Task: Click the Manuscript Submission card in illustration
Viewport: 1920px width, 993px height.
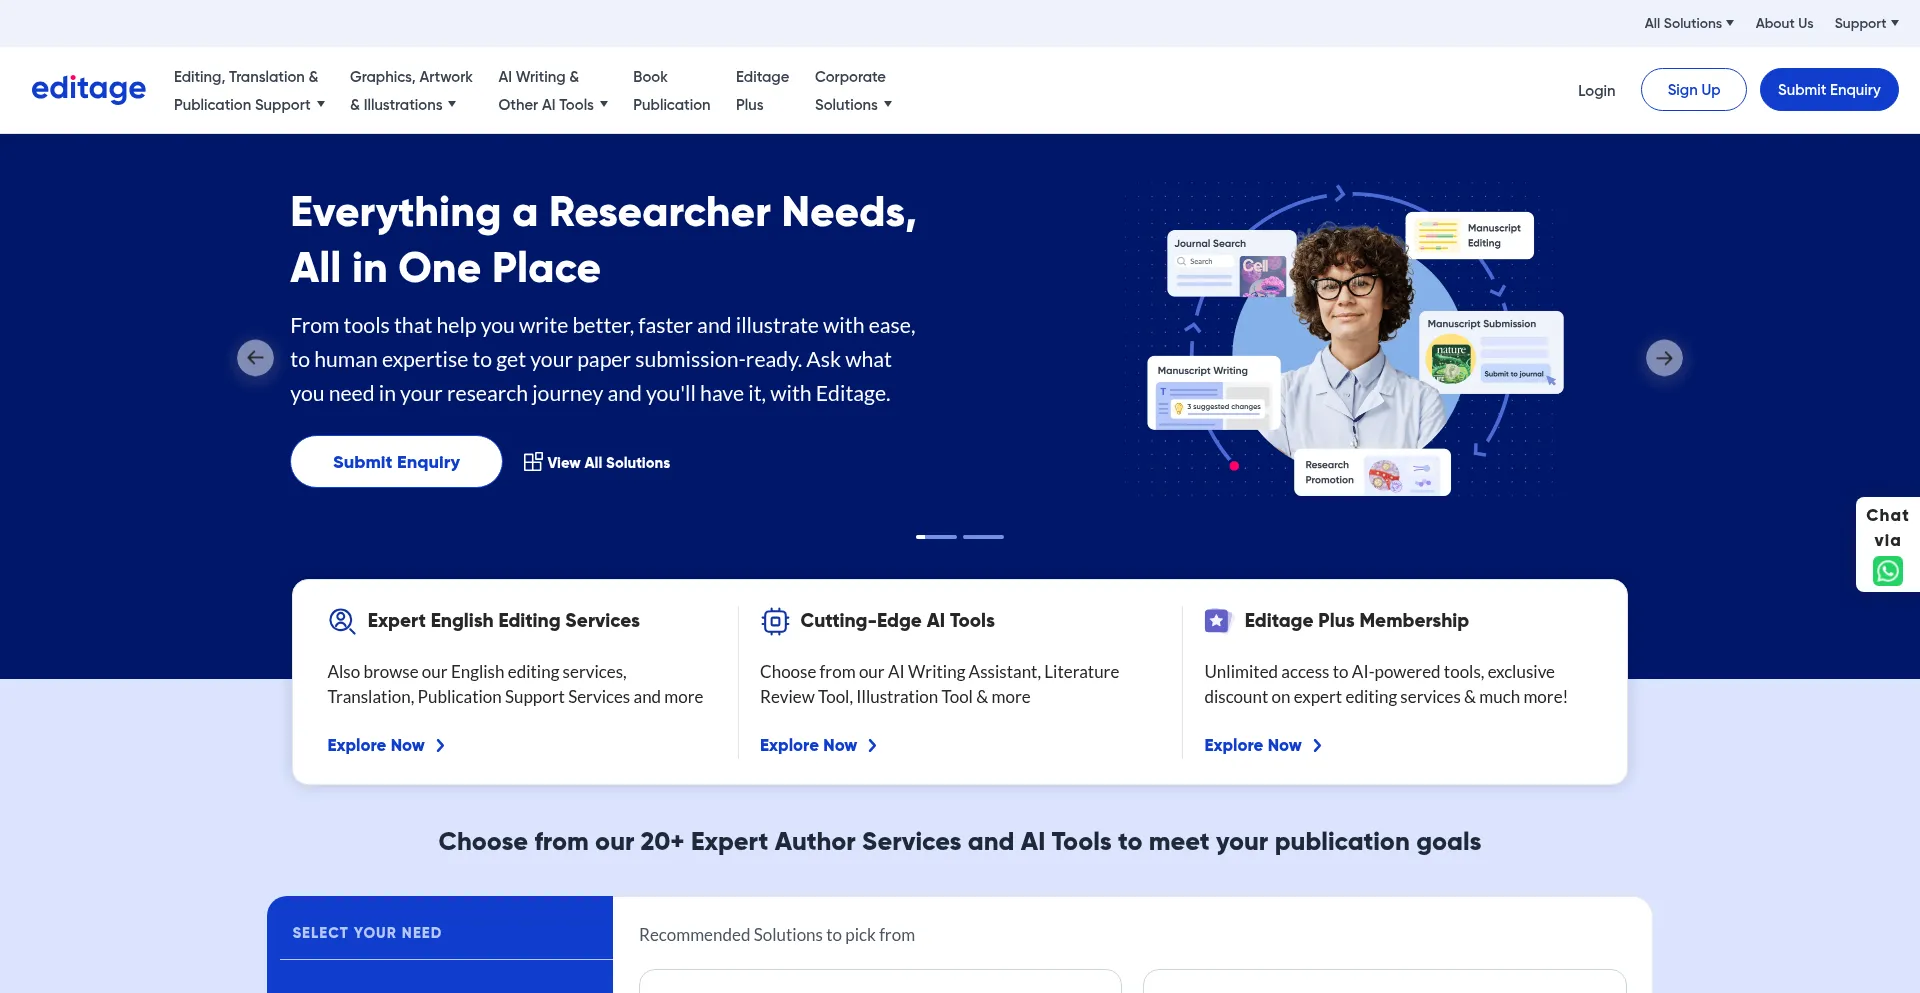Action: [x=1491, y=352]
